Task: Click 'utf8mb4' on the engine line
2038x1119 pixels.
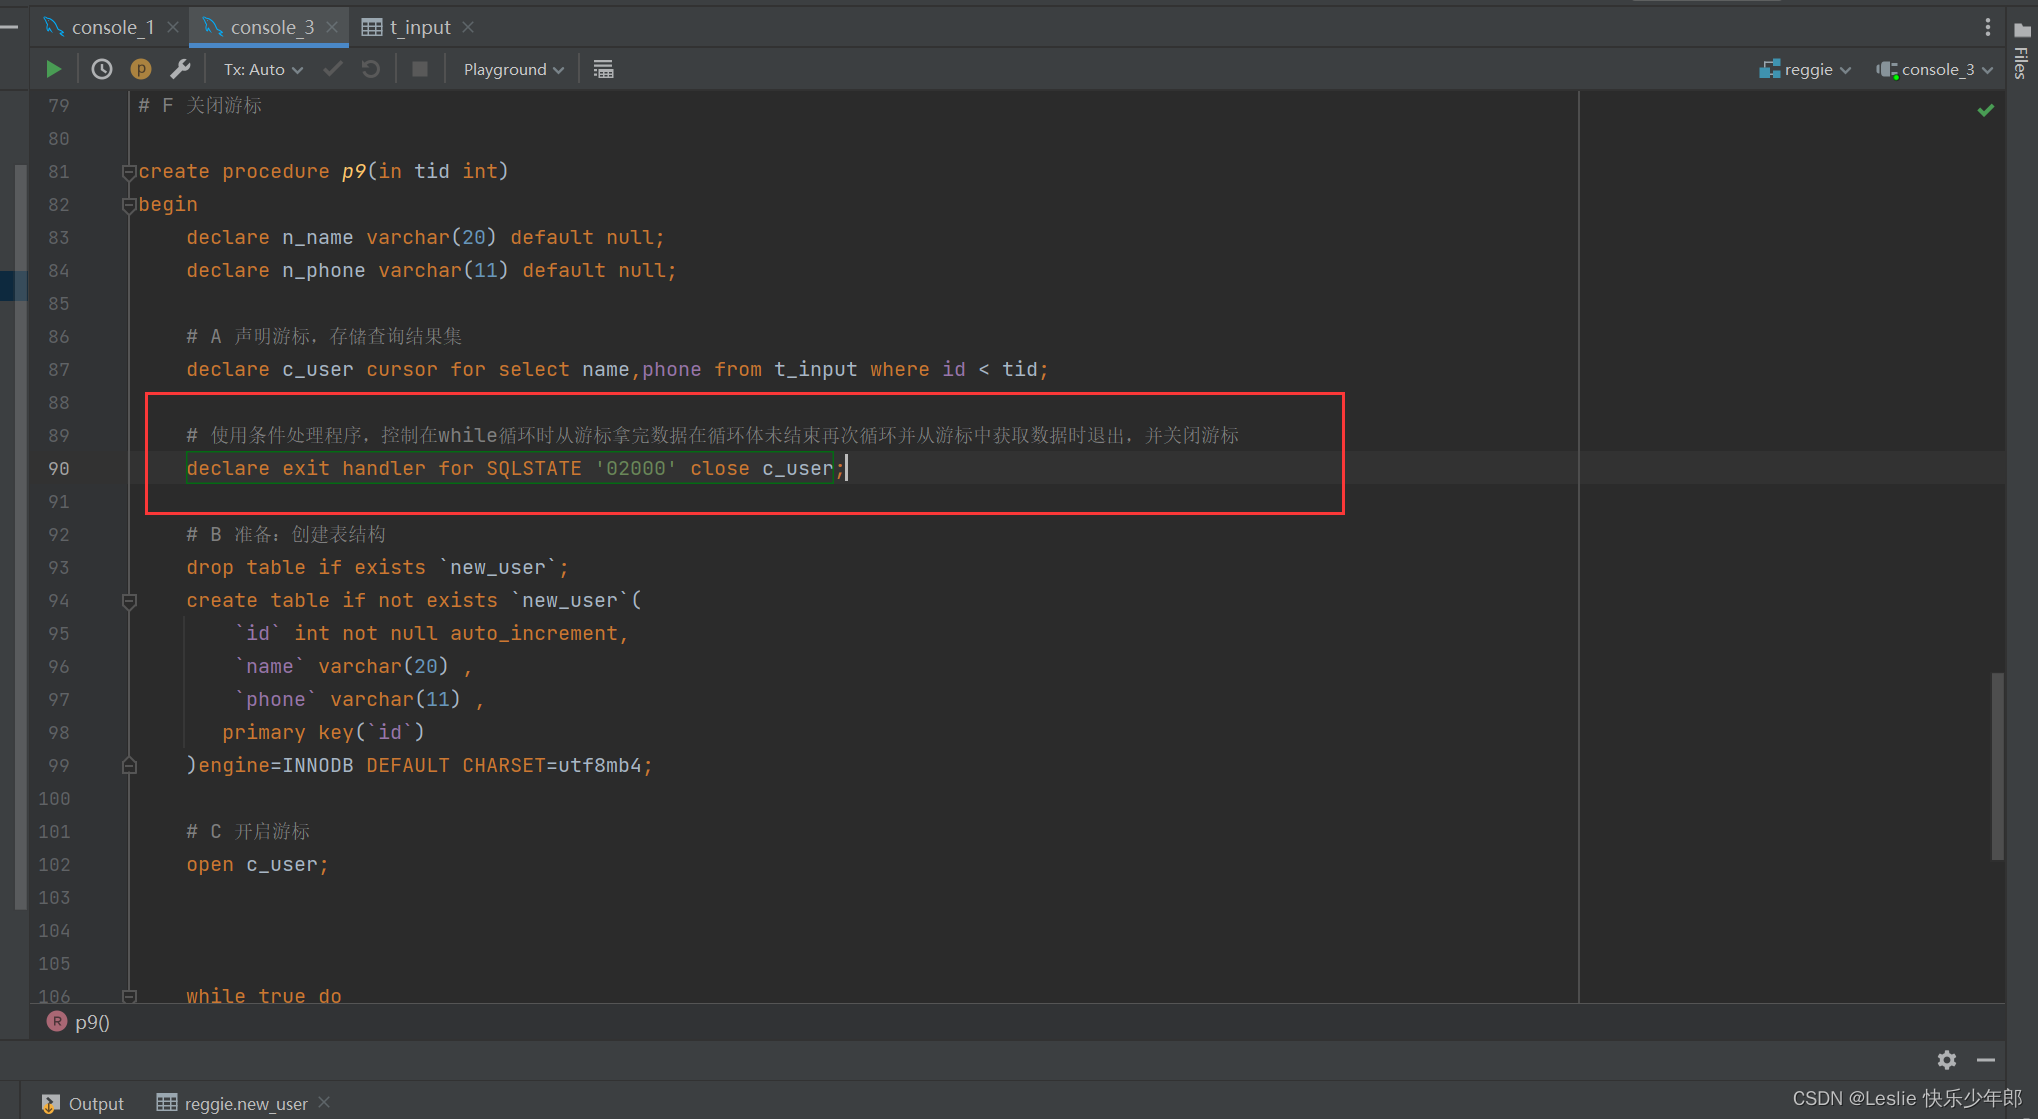Action: point(600,766)
